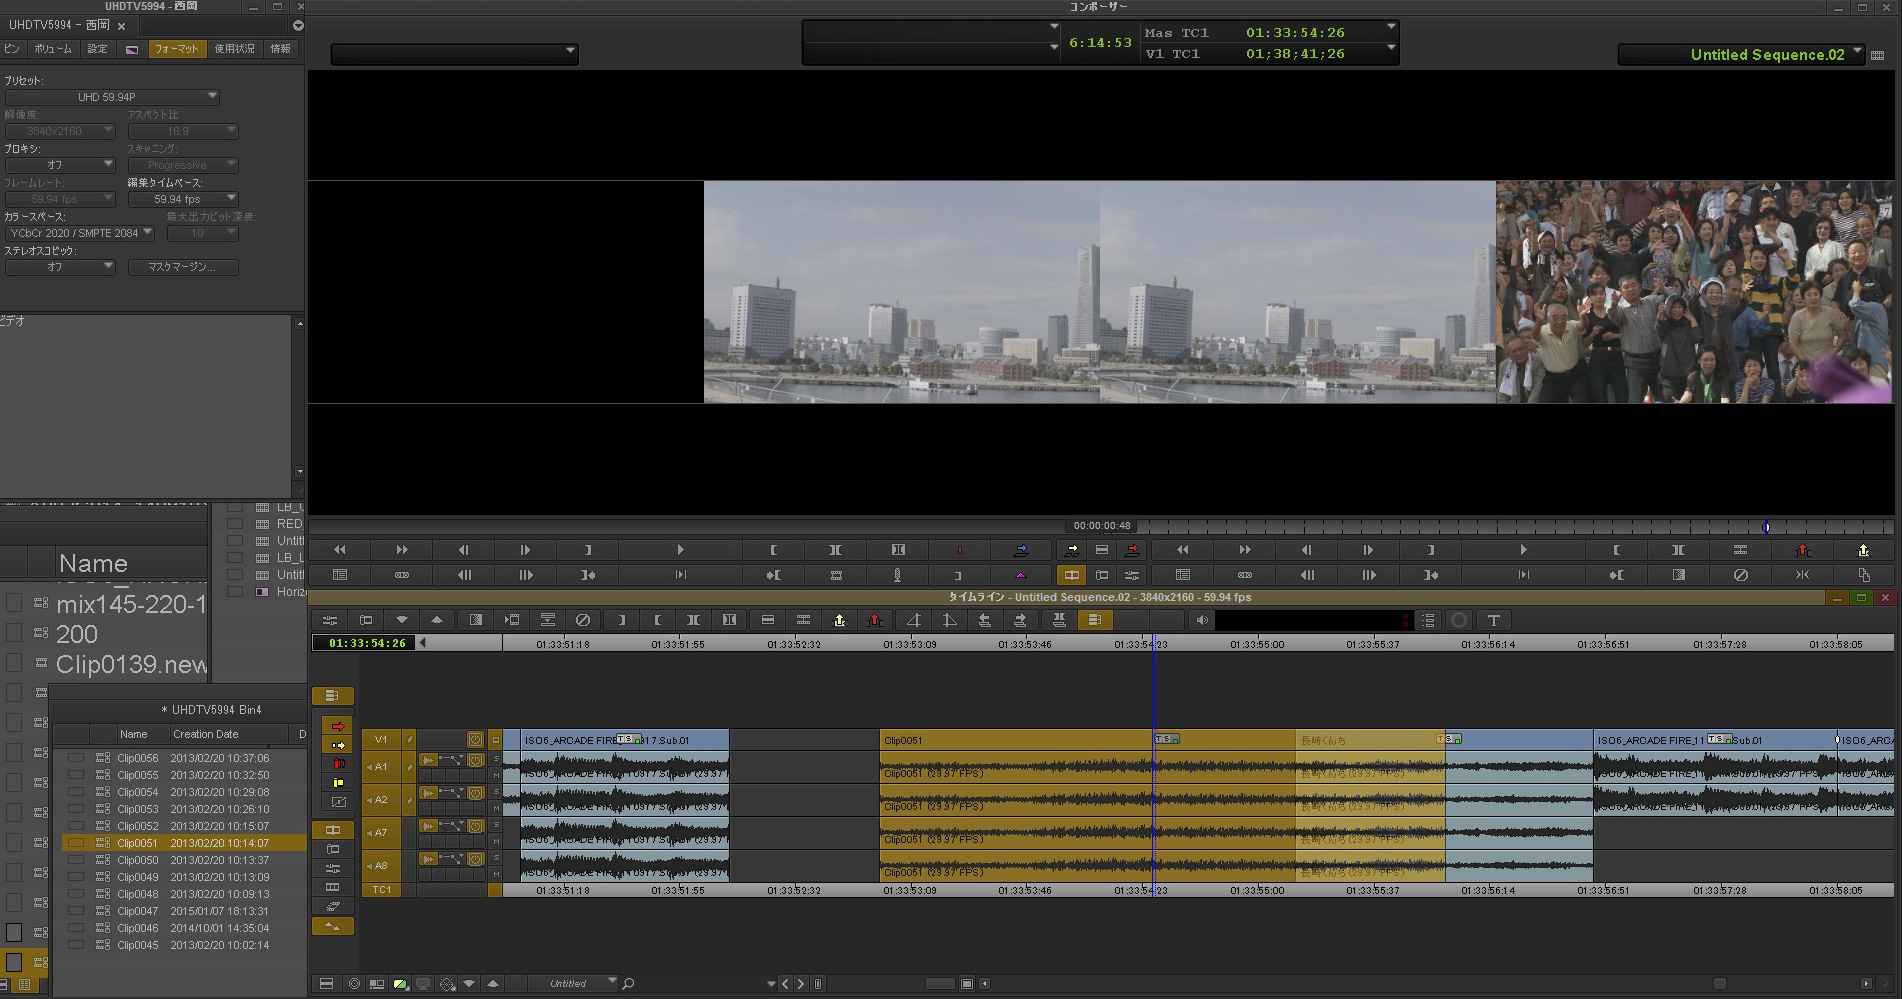This screenshot has height=999, width=1902.
Task: Toggle the V1 track power button
Action: point(475,740)
